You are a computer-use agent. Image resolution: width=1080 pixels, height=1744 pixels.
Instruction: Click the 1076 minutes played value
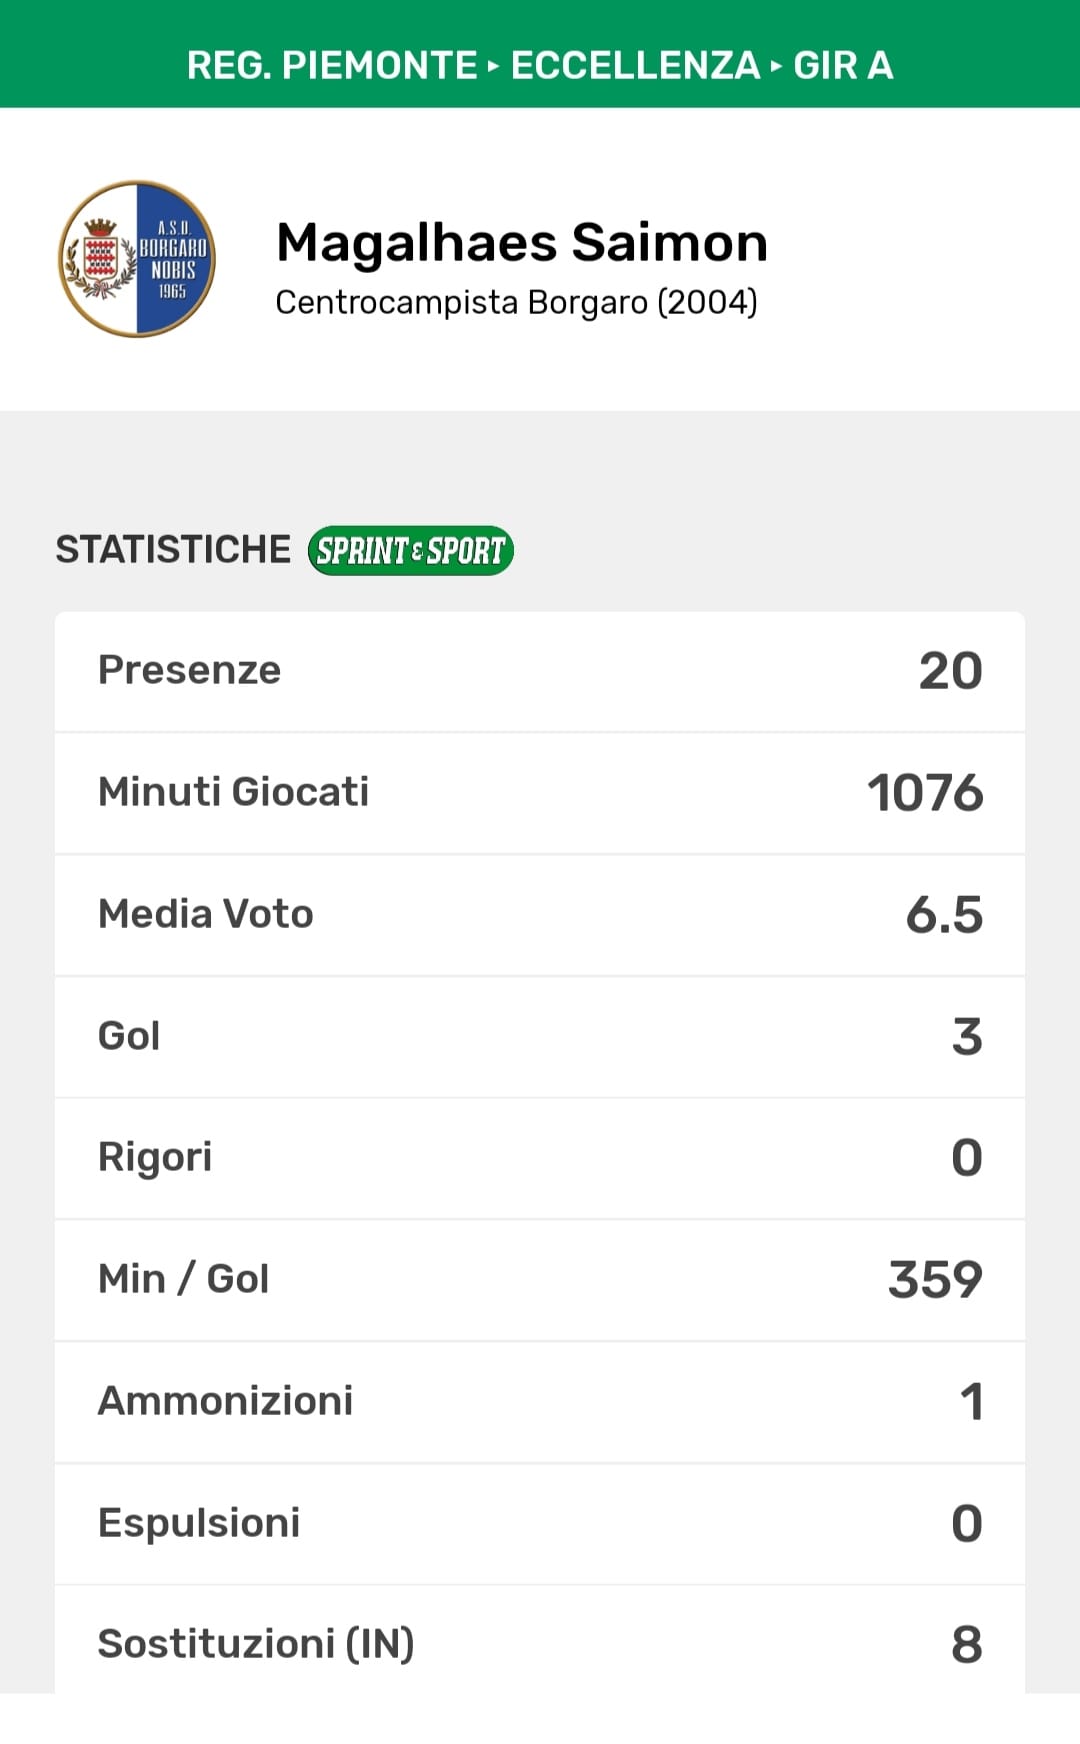pyautogui.click(x=925, y=793)
